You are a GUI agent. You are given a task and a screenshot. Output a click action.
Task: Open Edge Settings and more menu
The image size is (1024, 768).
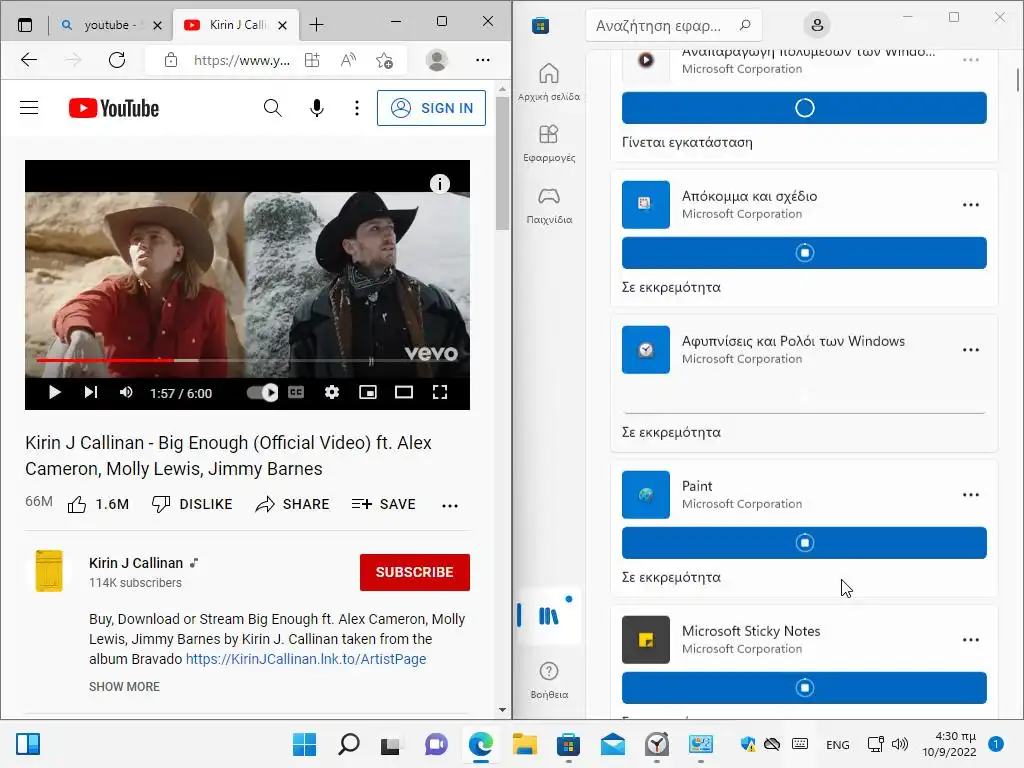(483, 60)
